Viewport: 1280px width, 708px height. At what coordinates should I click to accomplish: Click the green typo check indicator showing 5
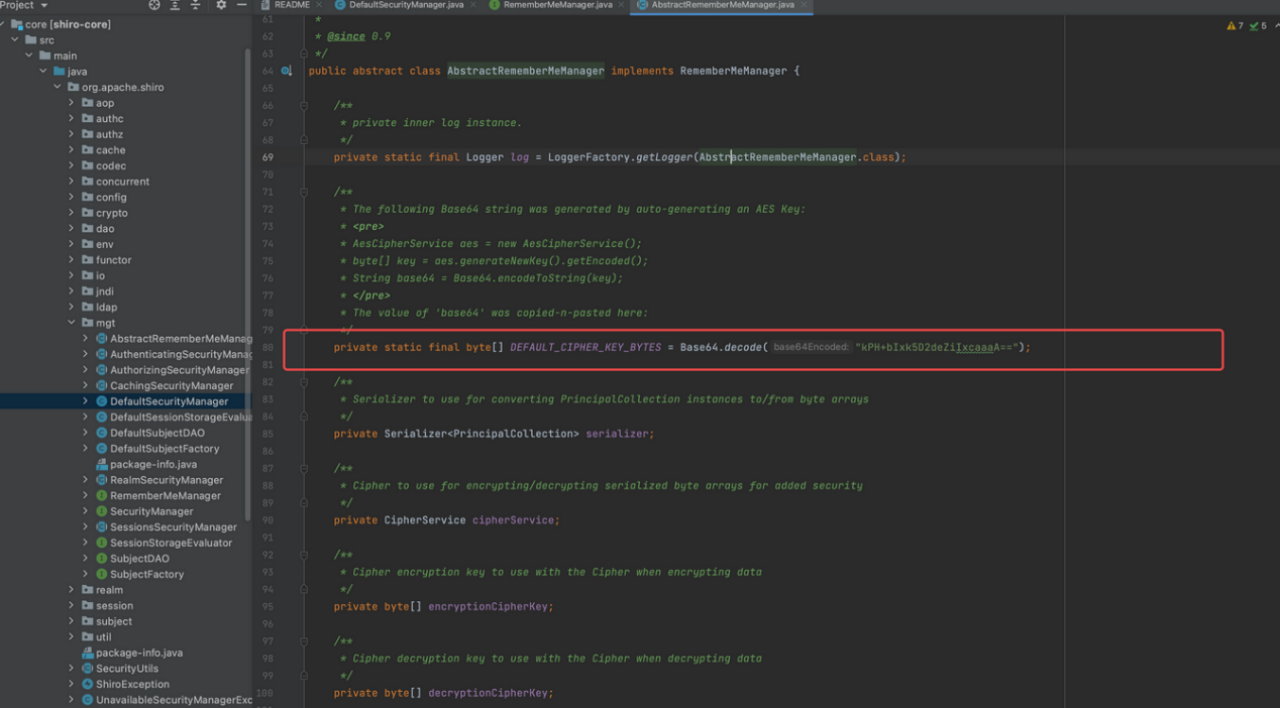[x=1259, y=26]
